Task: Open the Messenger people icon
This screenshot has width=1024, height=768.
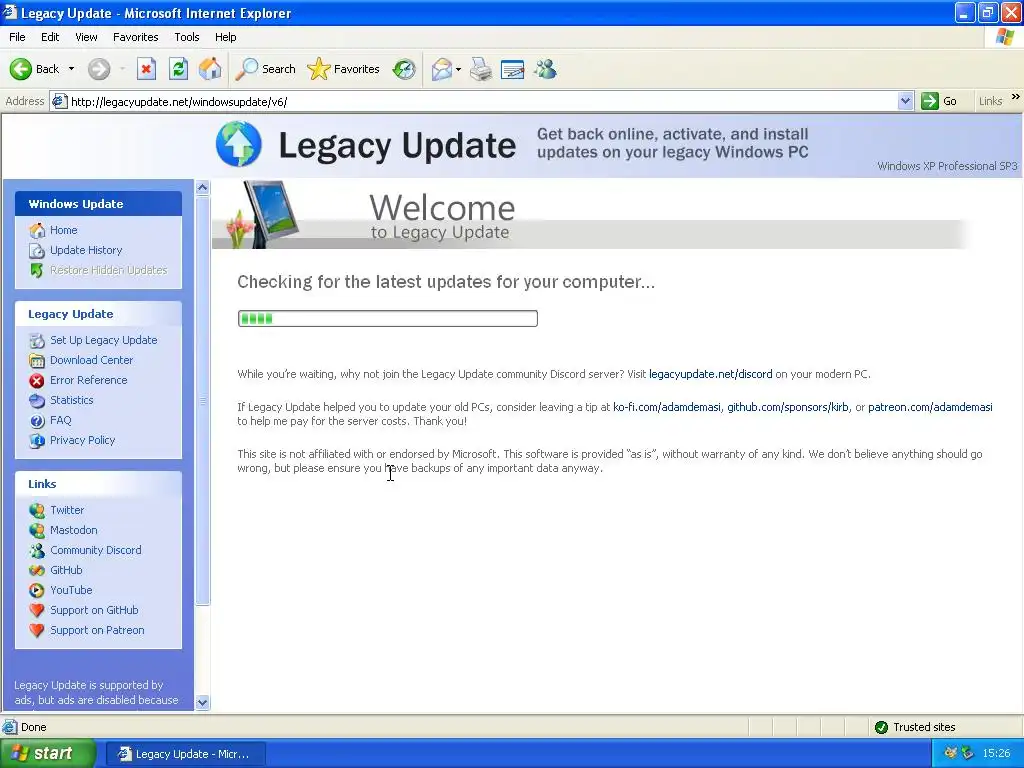Action: (545, 69)
